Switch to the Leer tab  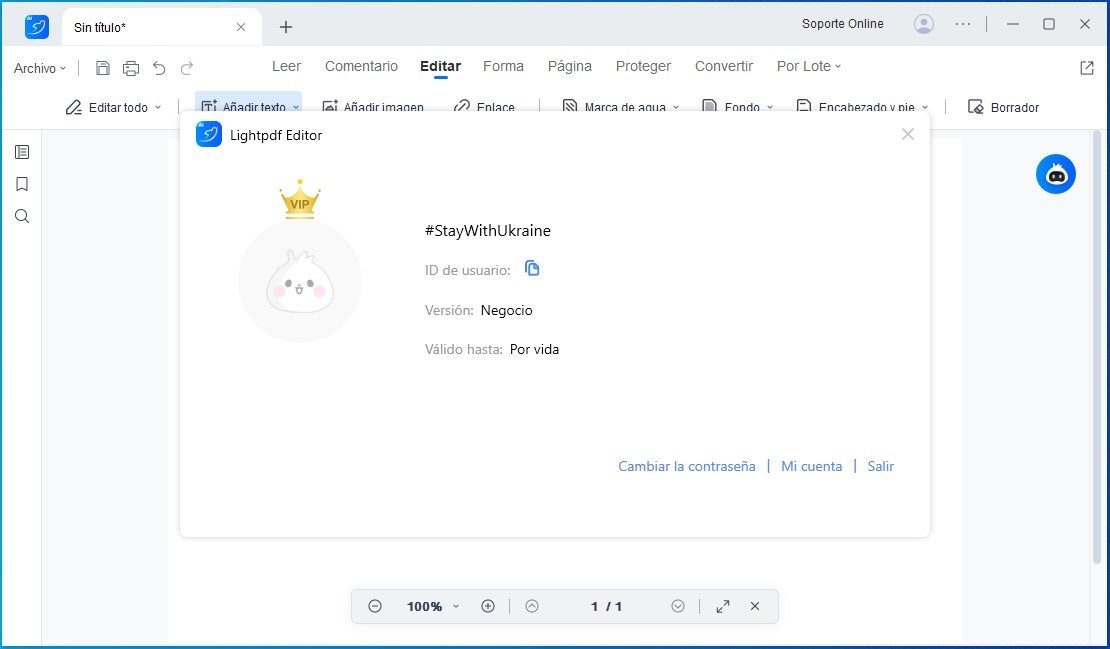(286, 66)
